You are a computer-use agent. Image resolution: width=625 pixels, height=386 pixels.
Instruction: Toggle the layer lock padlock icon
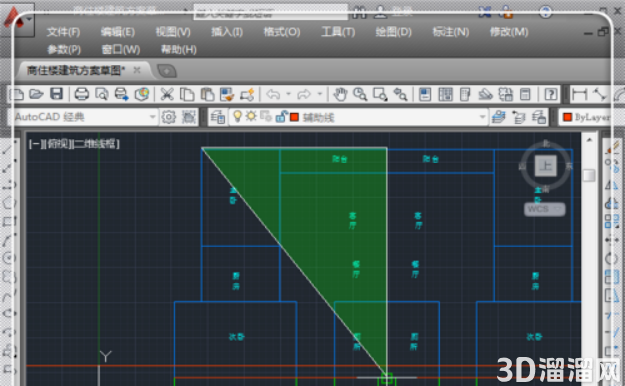click(281, 116)
